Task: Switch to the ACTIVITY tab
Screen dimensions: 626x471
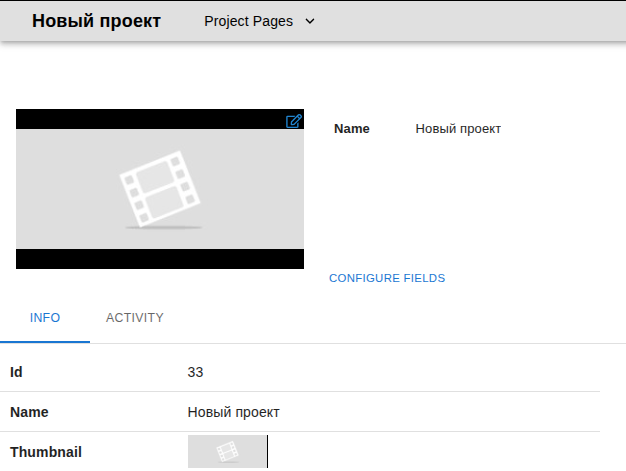Action: (135, 318)
